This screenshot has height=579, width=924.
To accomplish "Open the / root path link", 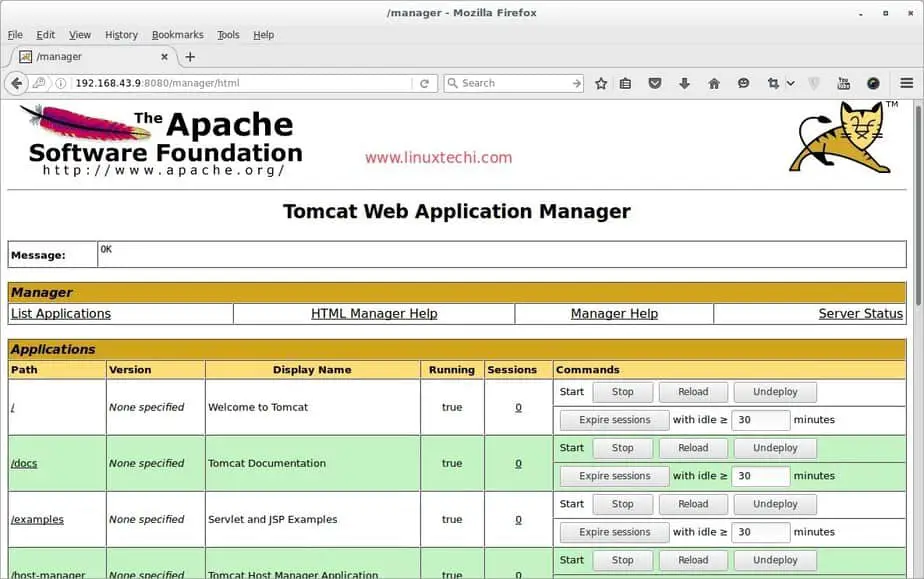I will [x=13, y=407].
